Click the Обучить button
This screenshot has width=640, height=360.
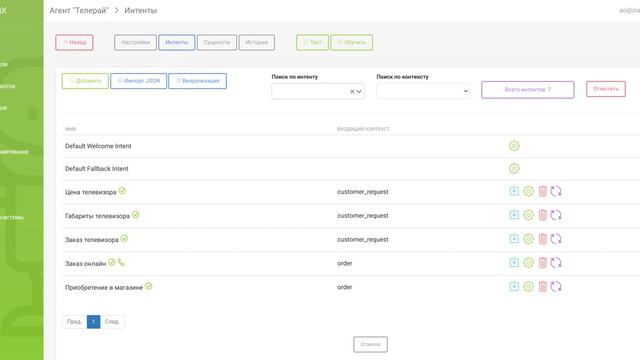coord(351,42)
